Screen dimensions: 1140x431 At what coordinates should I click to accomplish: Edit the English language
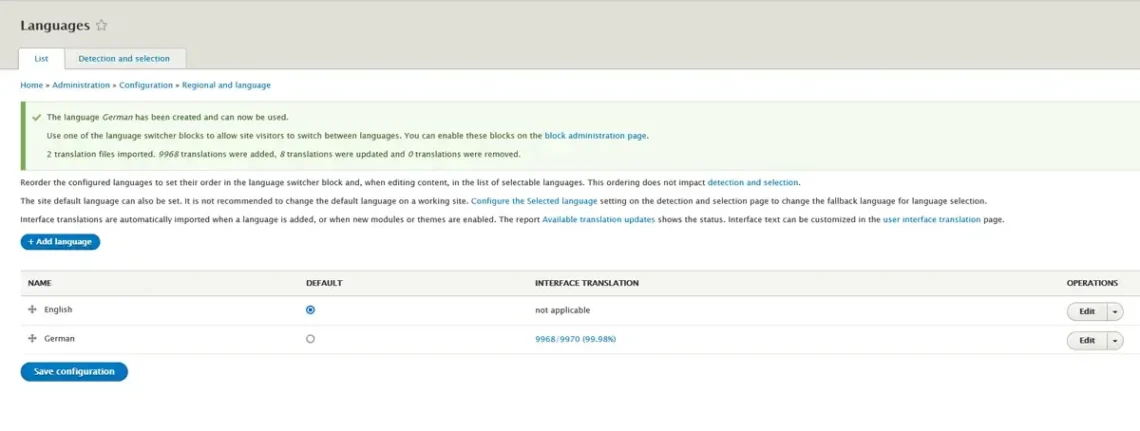click(1087, 312)
